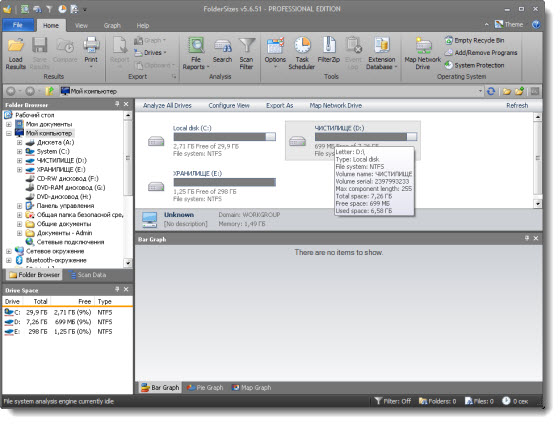Click Local disk (C:) usage bar

pos(225,137)
